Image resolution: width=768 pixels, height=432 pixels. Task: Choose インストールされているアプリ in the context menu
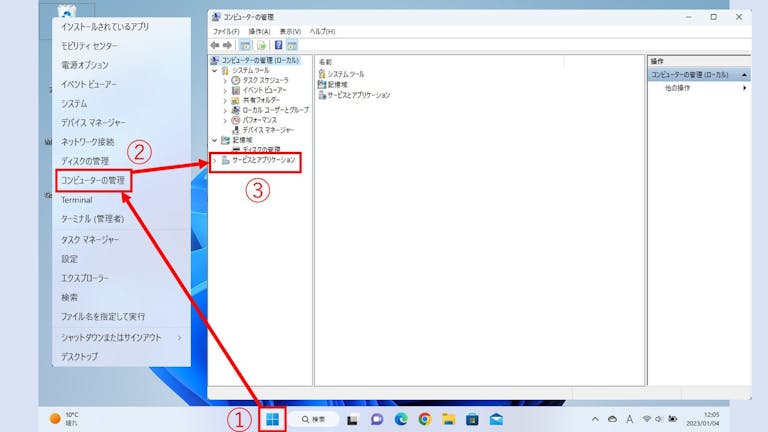pos(105,26)
